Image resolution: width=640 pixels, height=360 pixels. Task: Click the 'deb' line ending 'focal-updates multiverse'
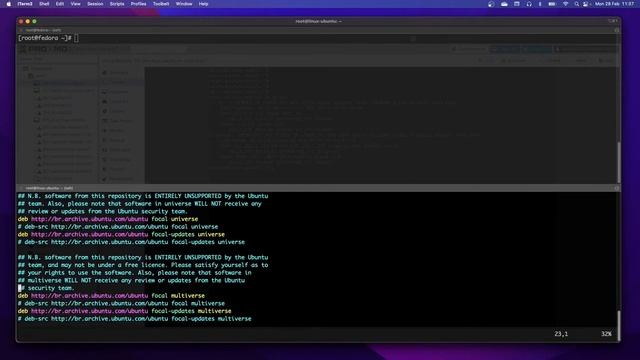tap(124, 311)
